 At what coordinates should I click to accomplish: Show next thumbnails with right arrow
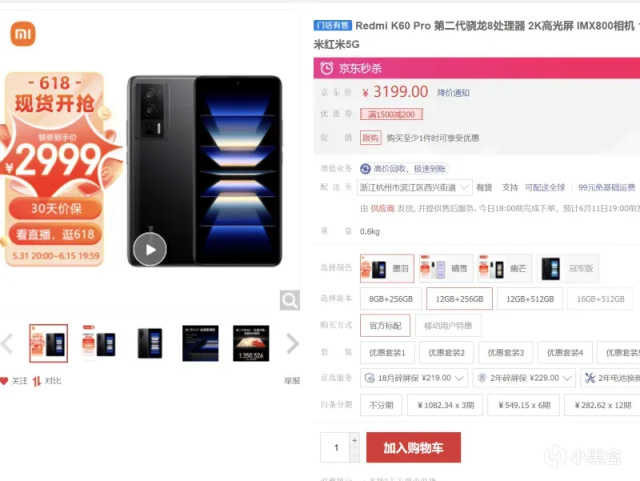pyautogui.click(x=293, y=343)
